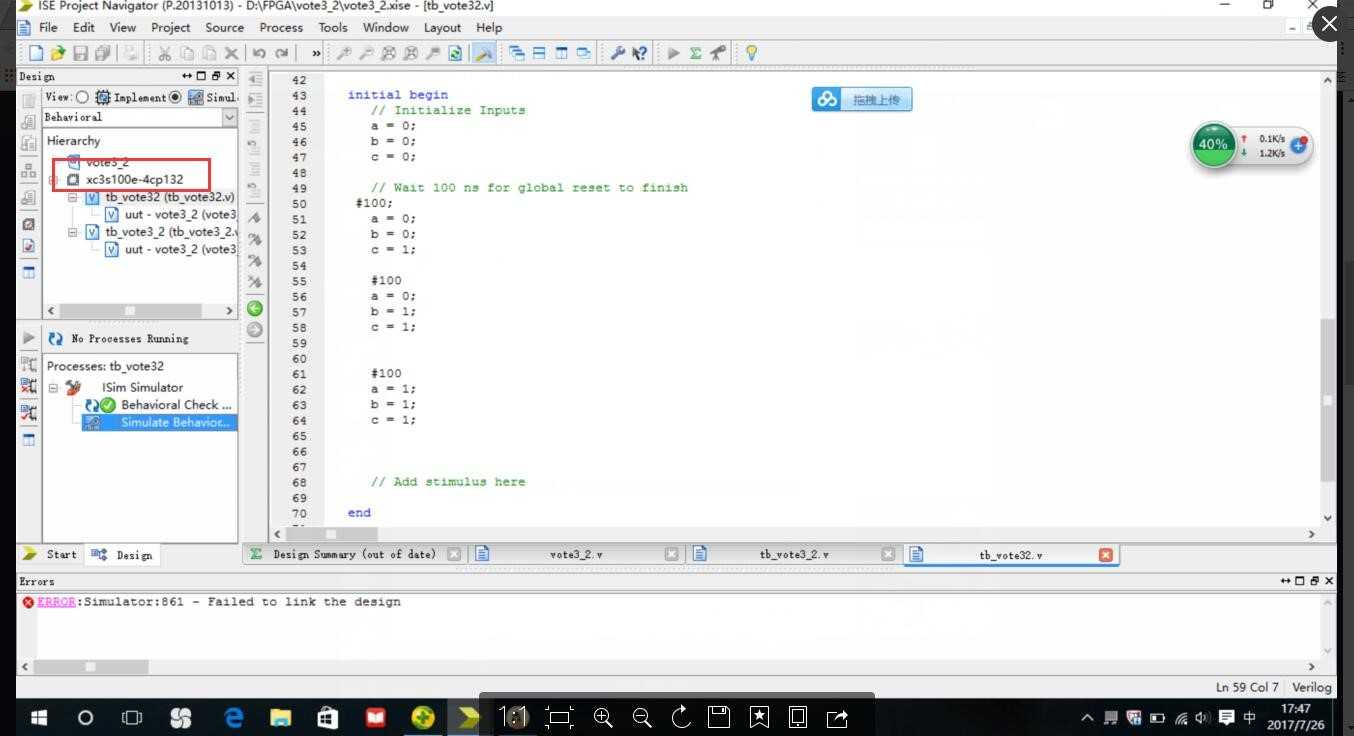Click the viewer bookmark star icon
The height and width of the screenshot is (736, 1354).
click(x=759, y=716)
